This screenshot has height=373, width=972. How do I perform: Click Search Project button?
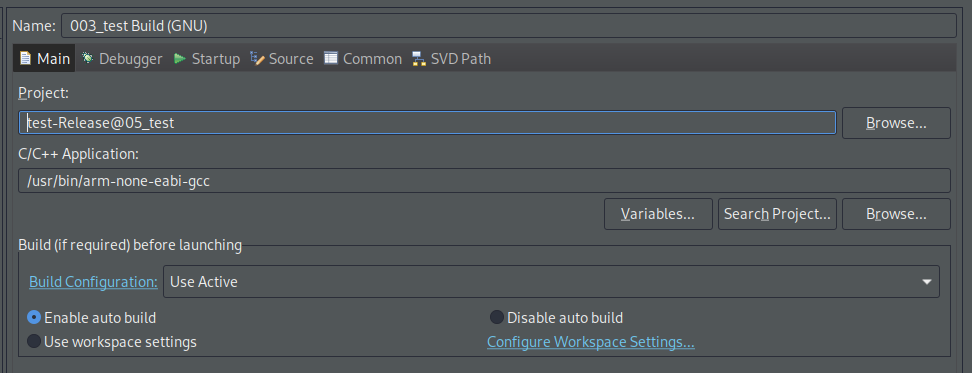[777, 214]
